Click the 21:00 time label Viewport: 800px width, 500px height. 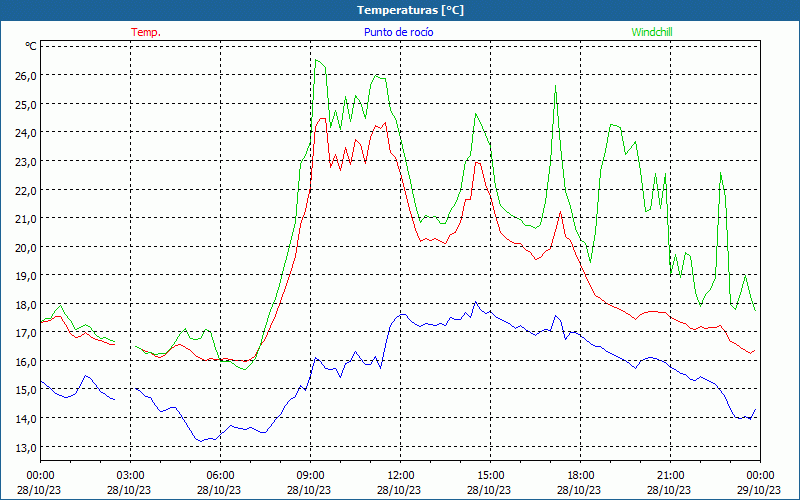(670, 476)
